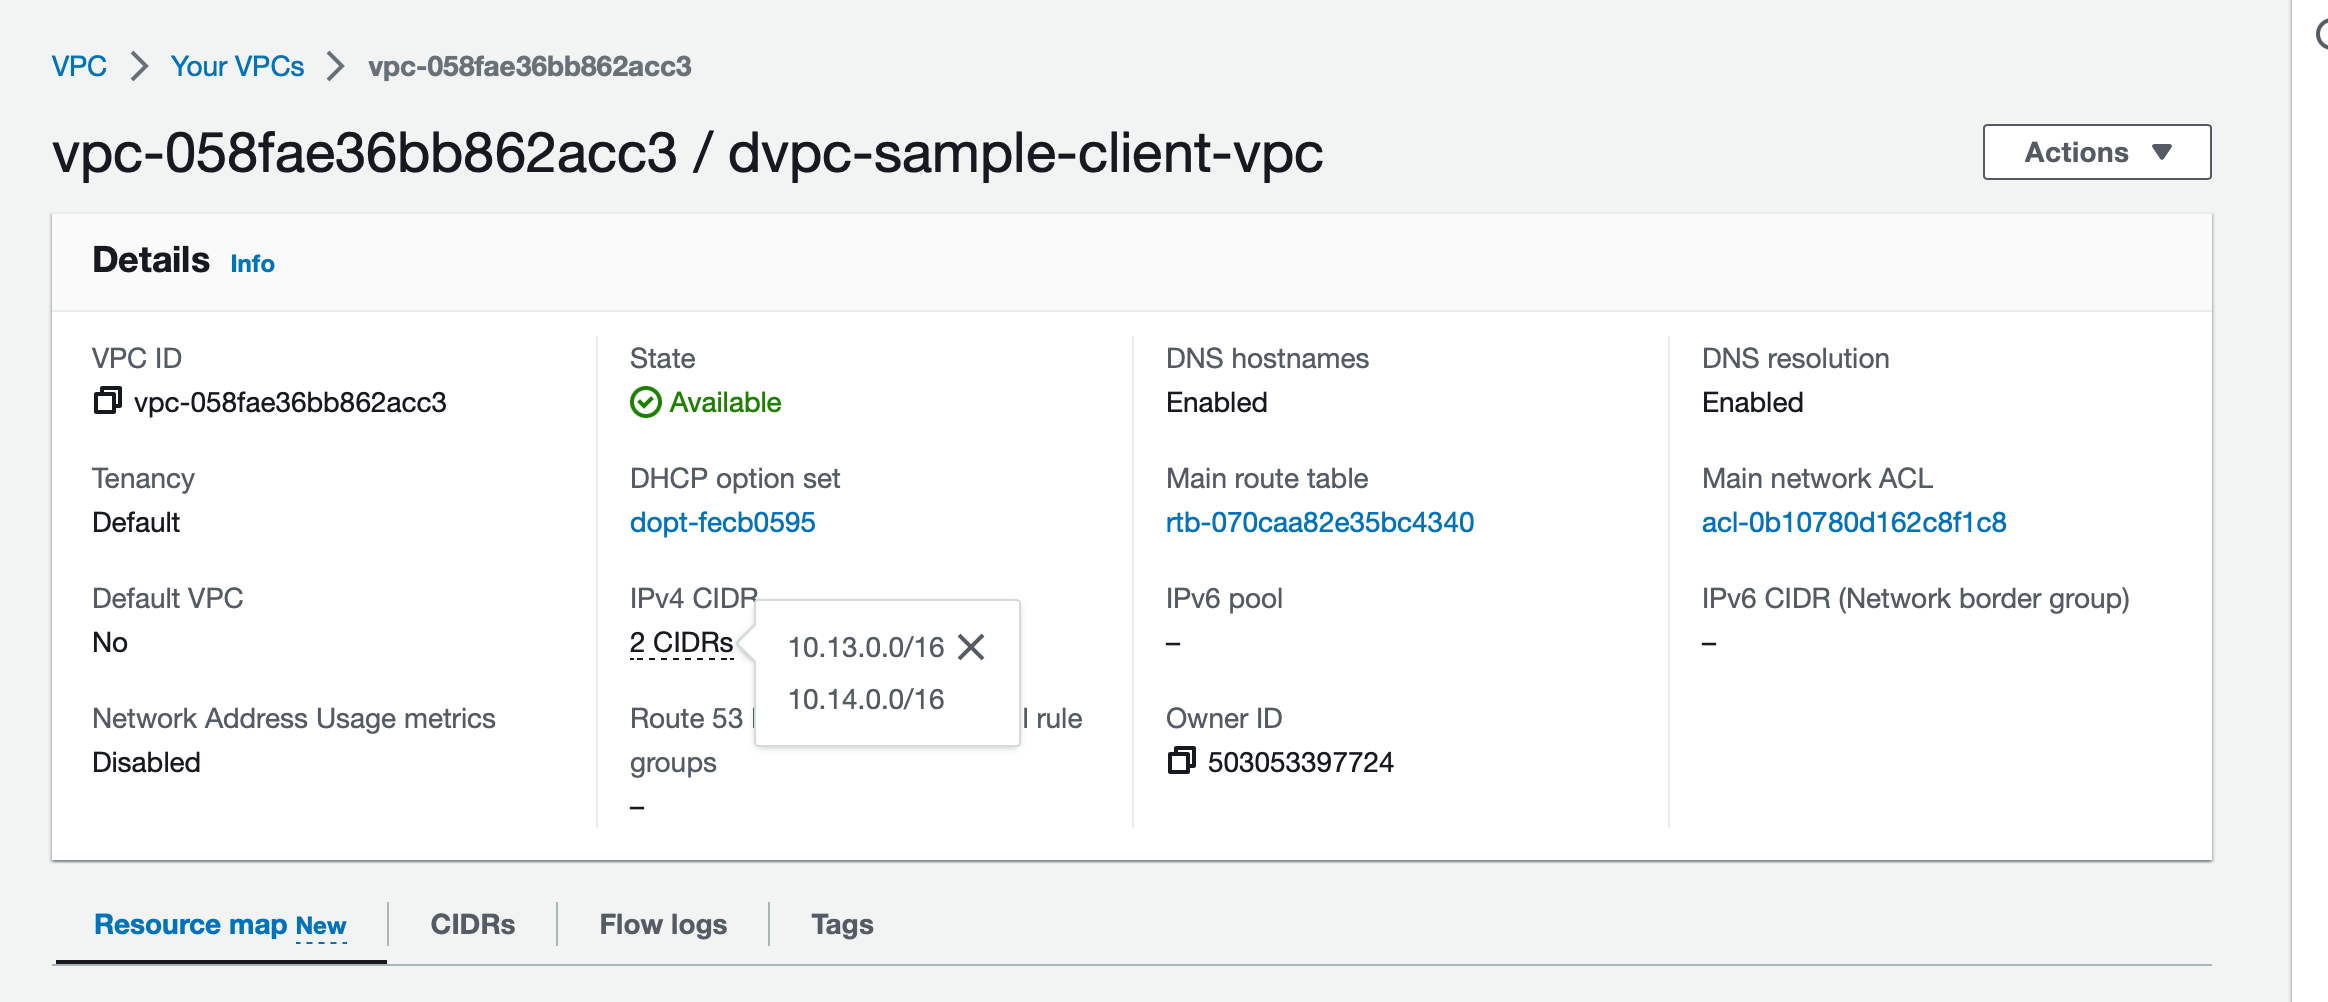Click the New badge on Resource map
The image size is (2328, 1002).
(321, 926)
